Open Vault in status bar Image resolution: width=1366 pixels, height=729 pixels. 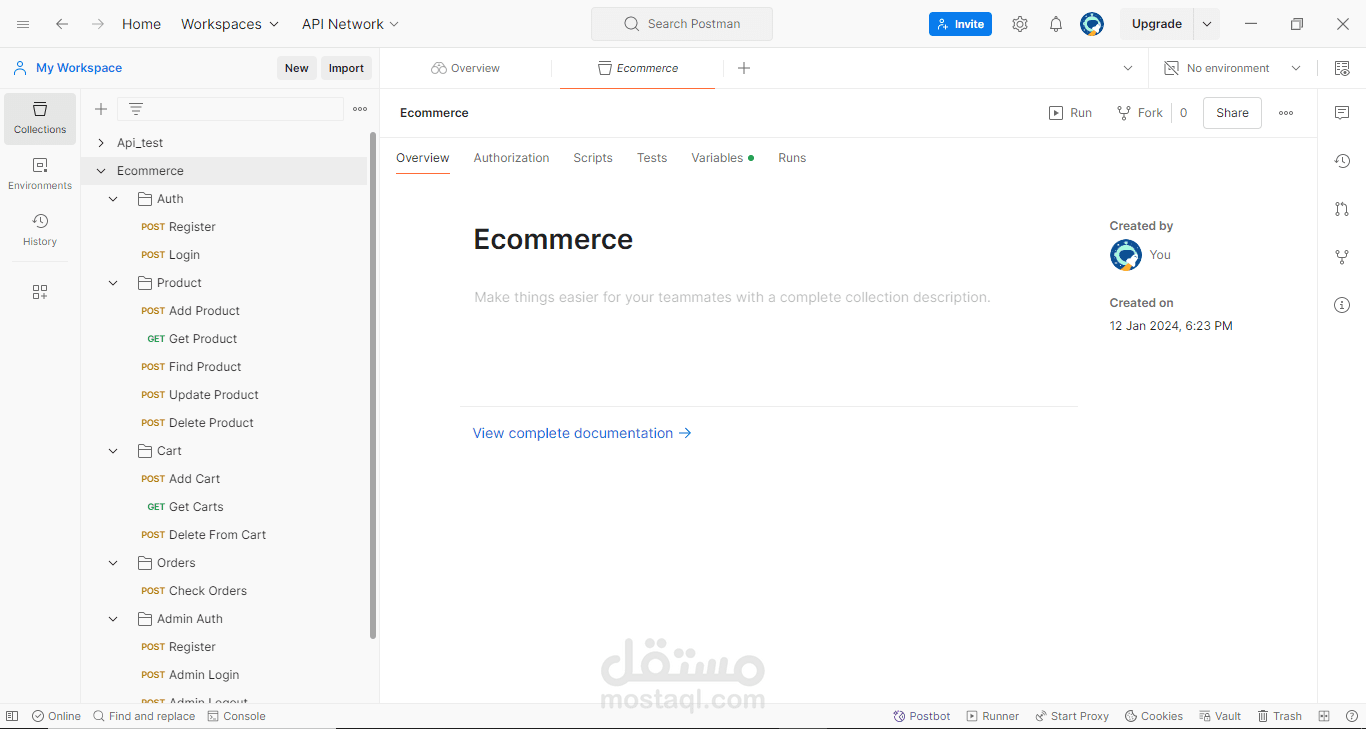tap(1219, 716)
